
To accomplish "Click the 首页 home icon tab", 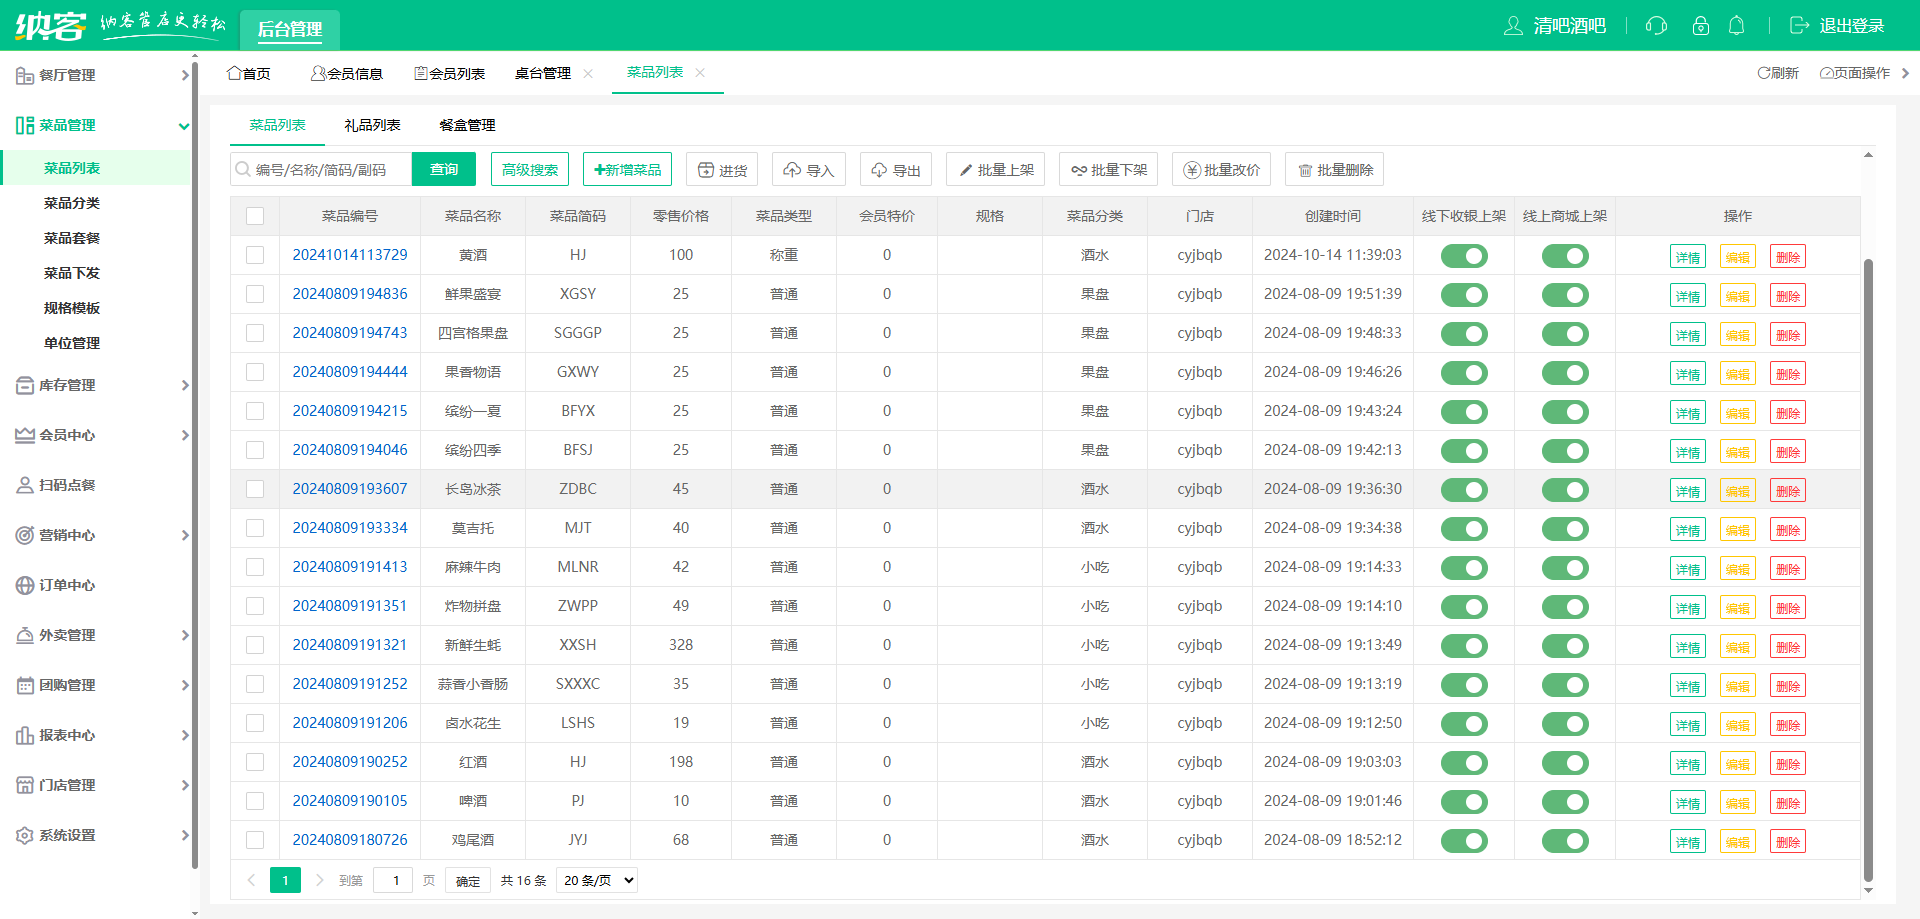I will (x=235, y=73).
